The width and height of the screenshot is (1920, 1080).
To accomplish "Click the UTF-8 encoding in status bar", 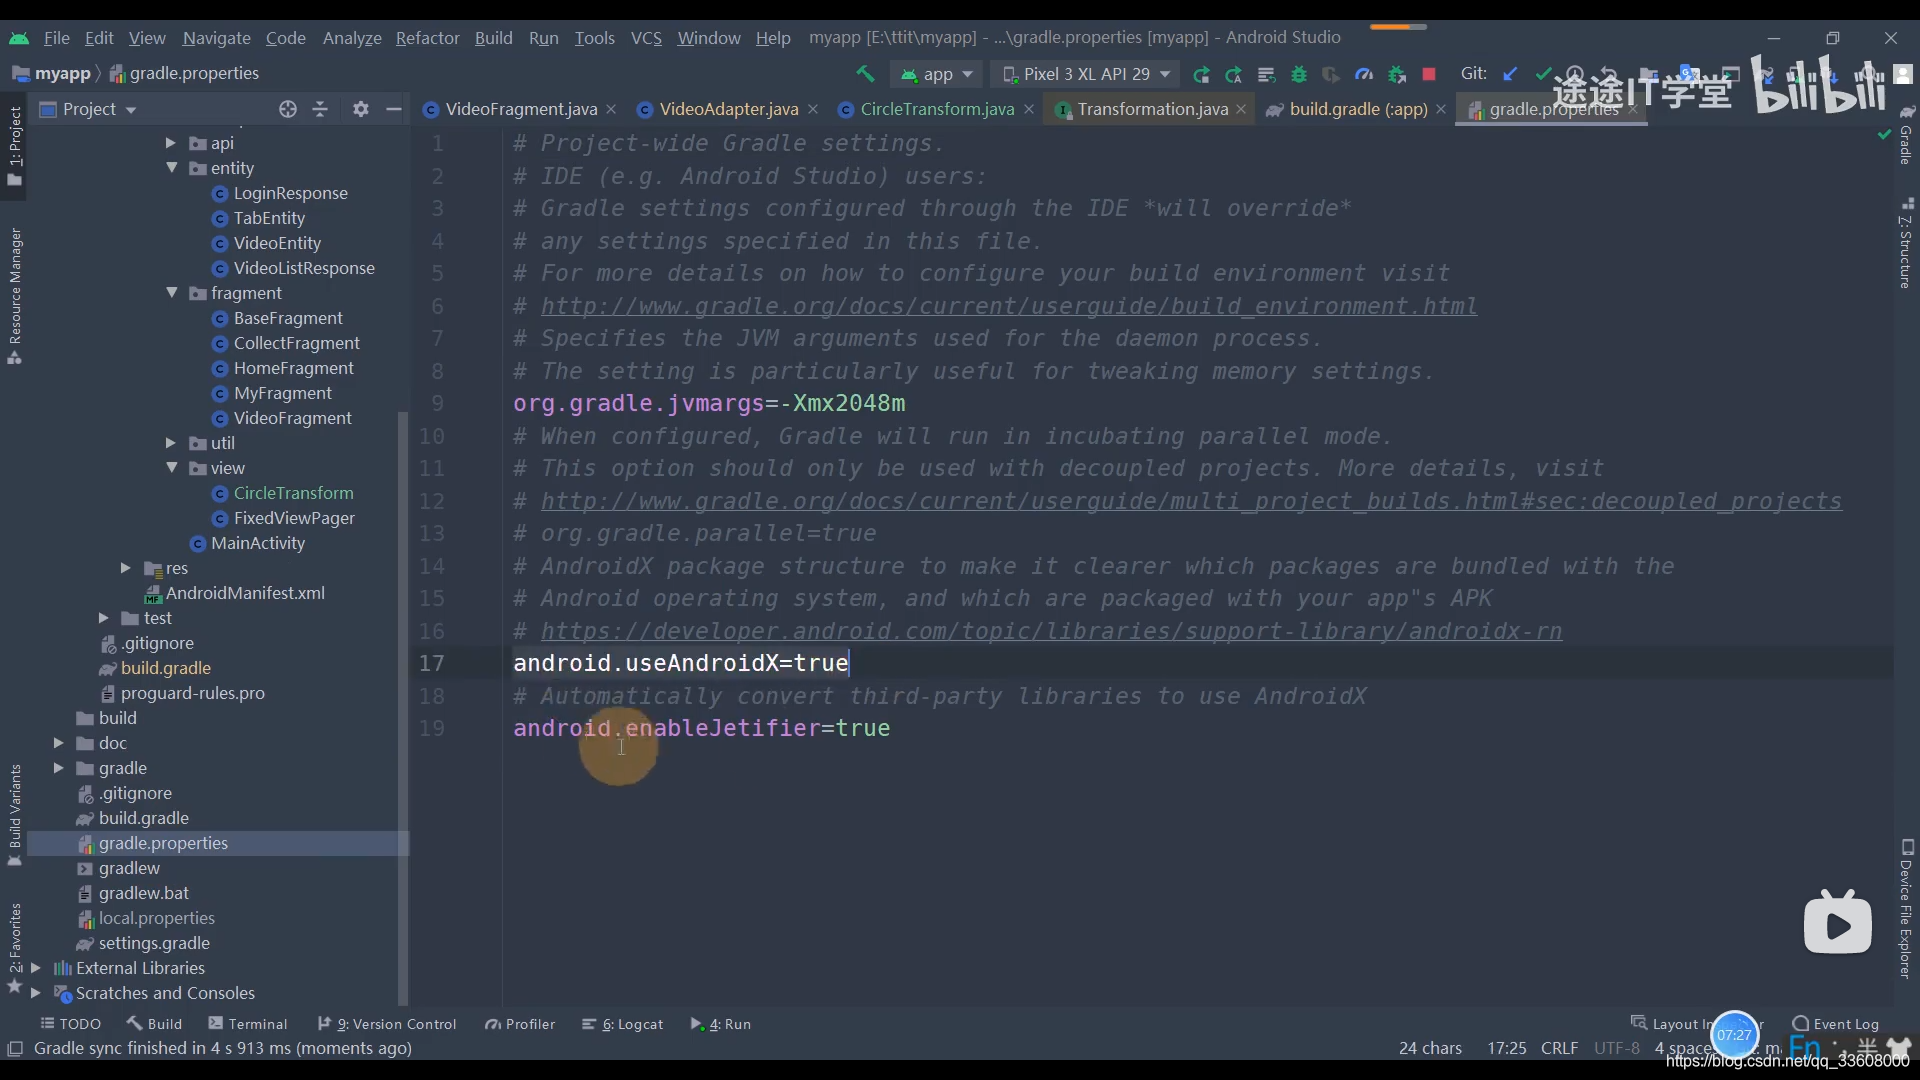I will (x=1616, y=1048).
